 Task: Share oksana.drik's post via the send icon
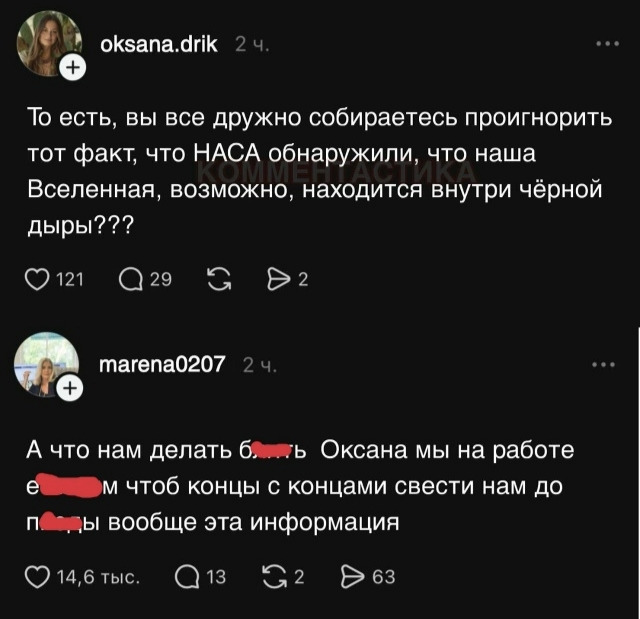[x=276, y=280]
